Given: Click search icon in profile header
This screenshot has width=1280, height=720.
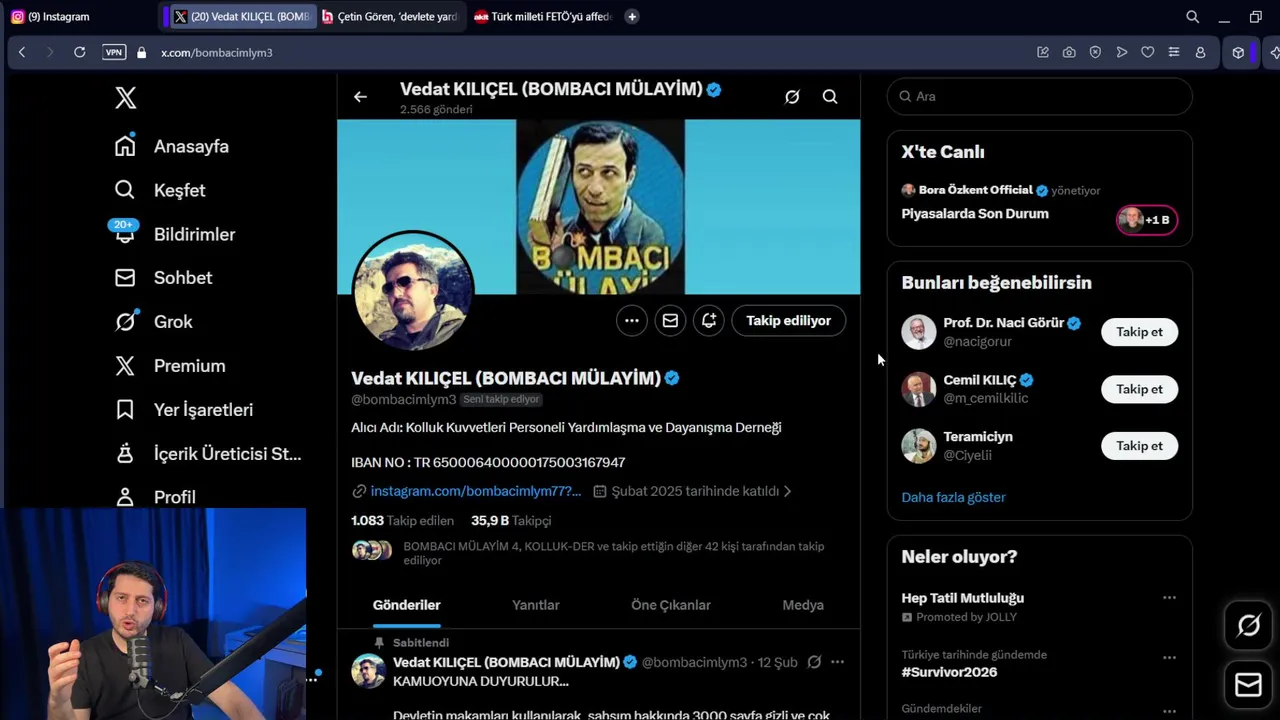Looking at the screenshot, I should (830, 97).
